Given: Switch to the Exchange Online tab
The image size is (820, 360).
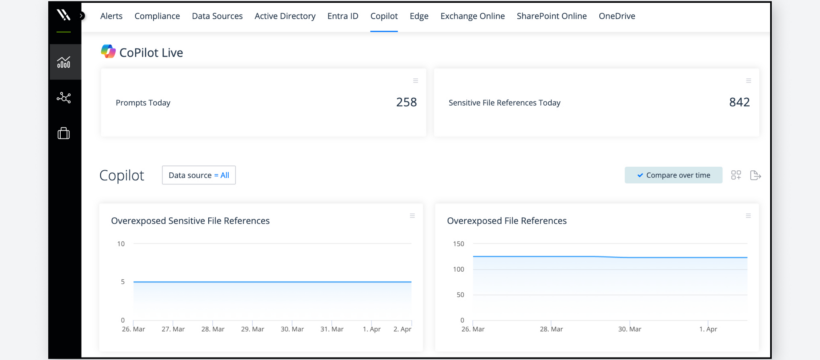Looking at the screenshot, I should click(x=473, y=16).
